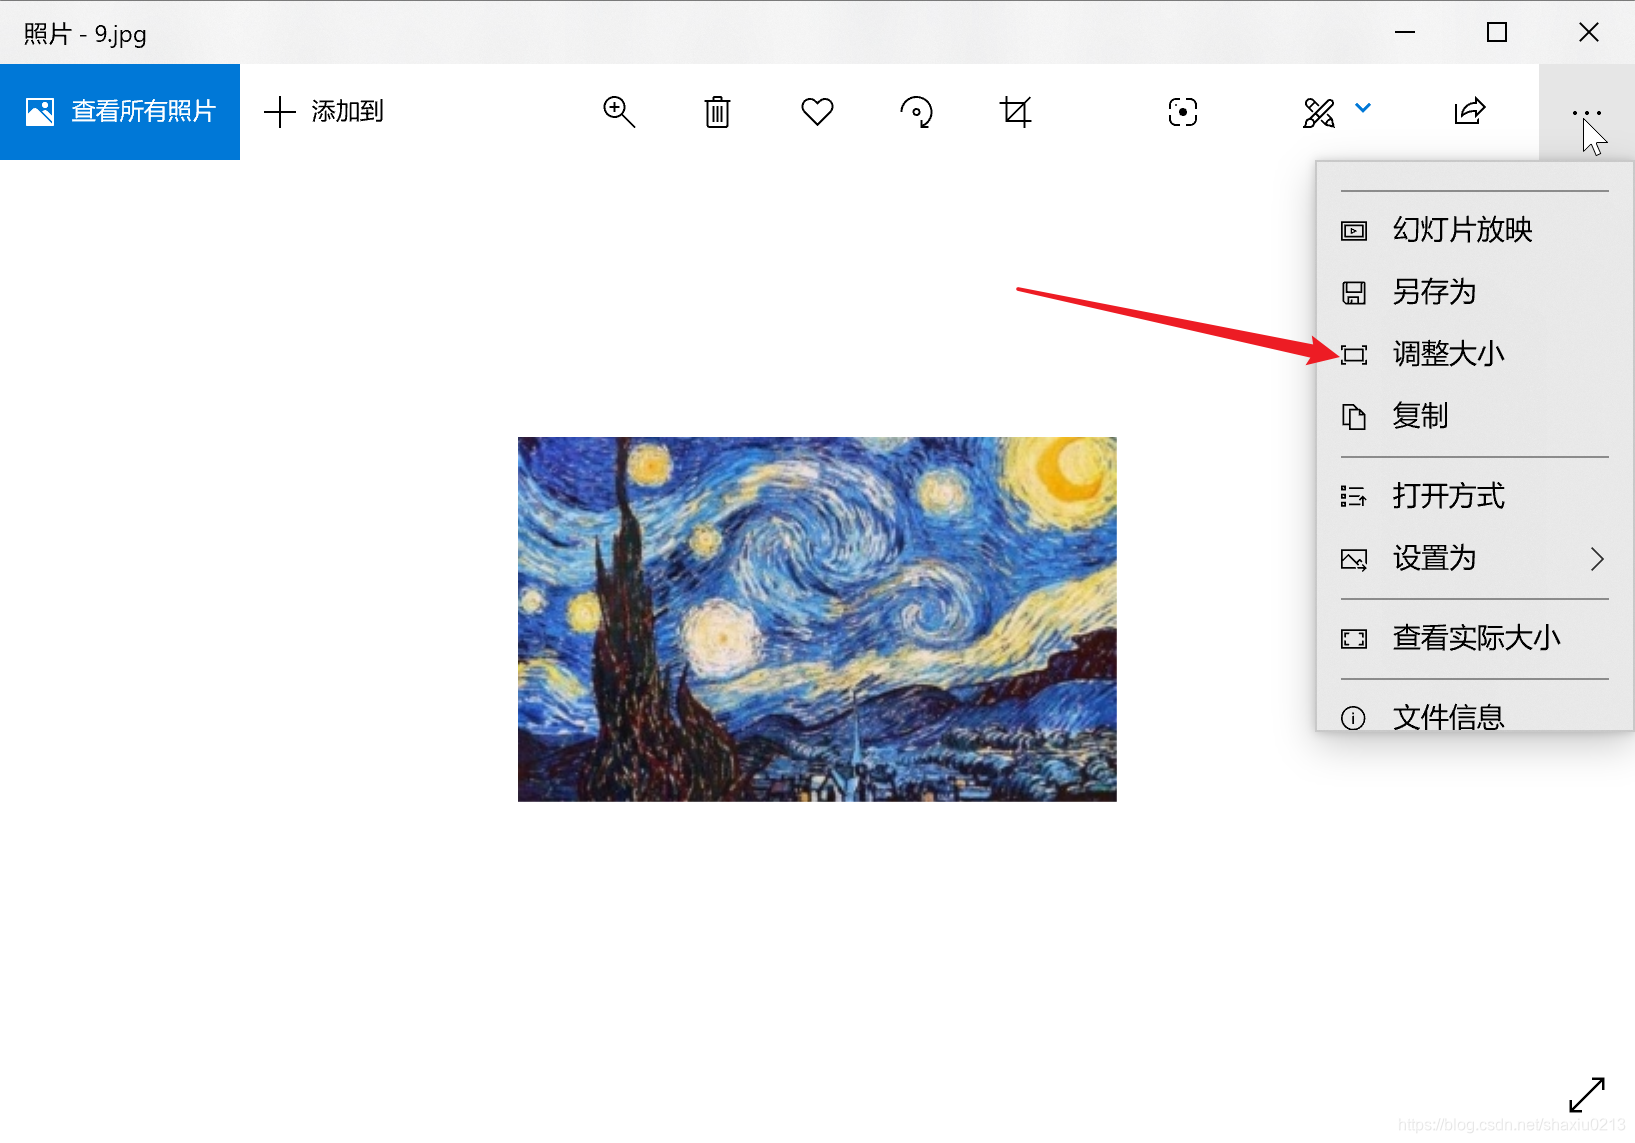This screenshot has height=1143, width=1635.
Task: Select 调整大小 to resize image
Action: (x=1475, y=354)
